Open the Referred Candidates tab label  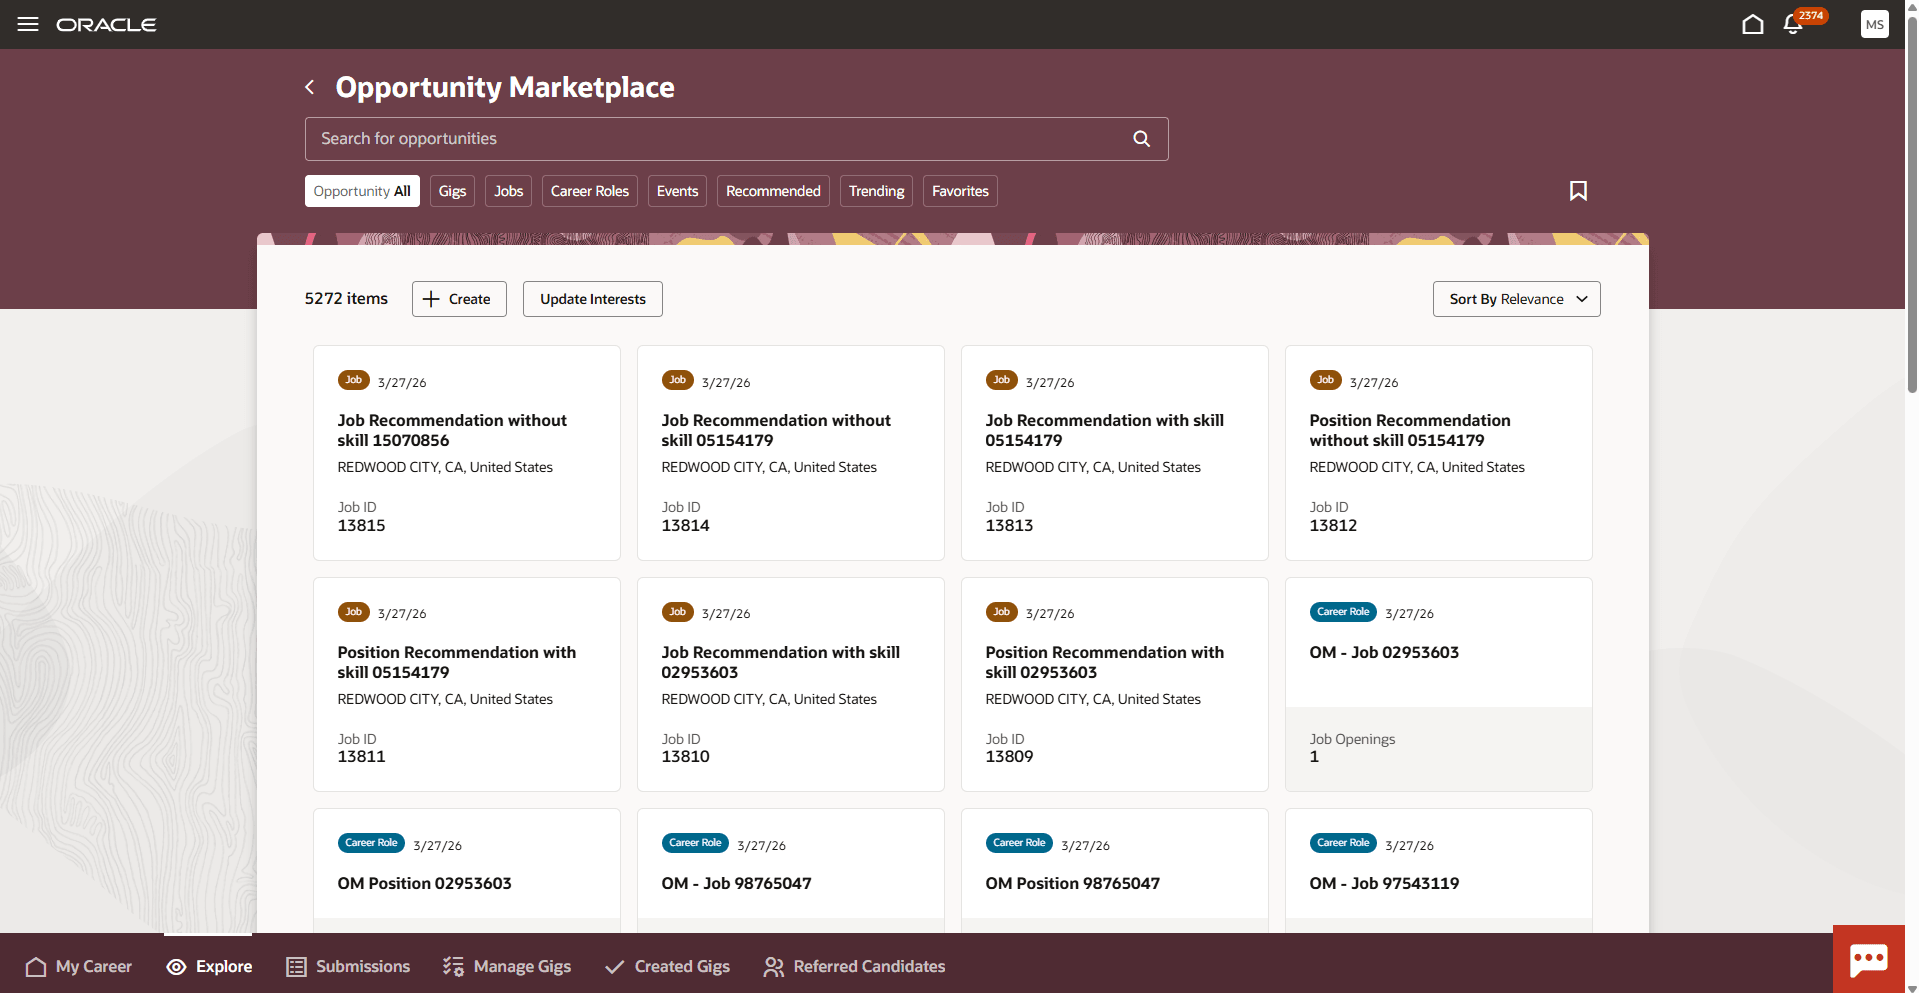pos(869,966)
